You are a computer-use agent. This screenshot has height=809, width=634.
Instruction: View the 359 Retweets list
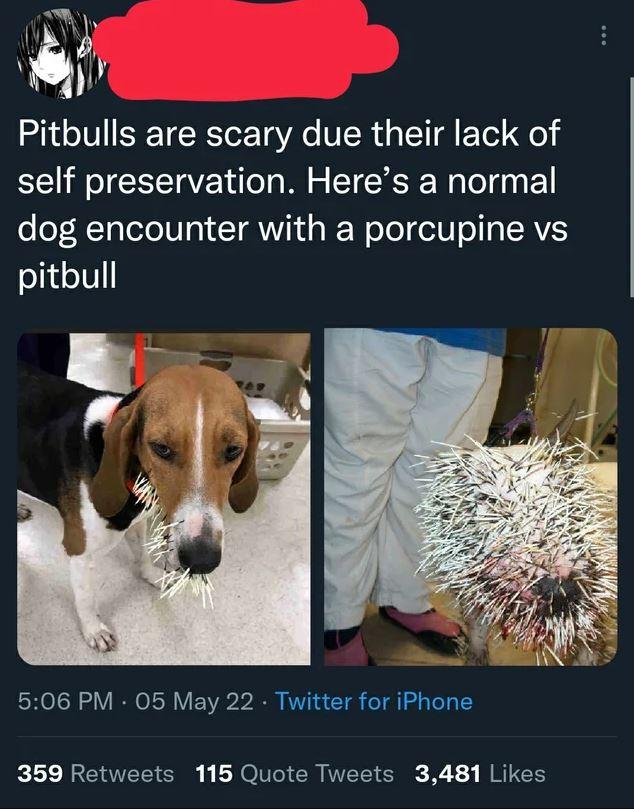click(x=96, y=773)
